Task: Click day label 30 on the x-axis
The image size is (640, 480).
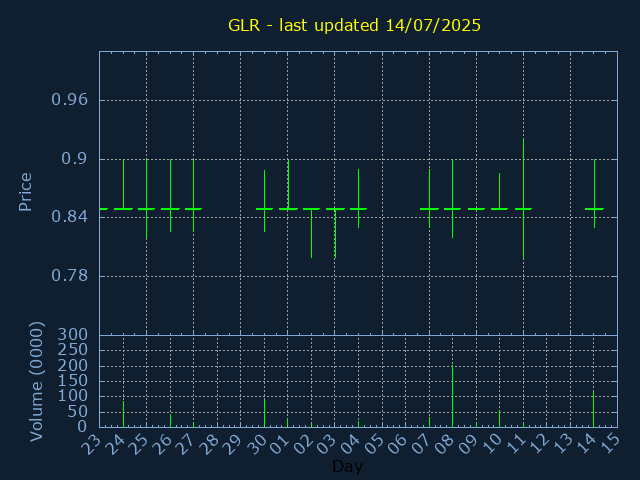Action: click(x=256, y=444)
